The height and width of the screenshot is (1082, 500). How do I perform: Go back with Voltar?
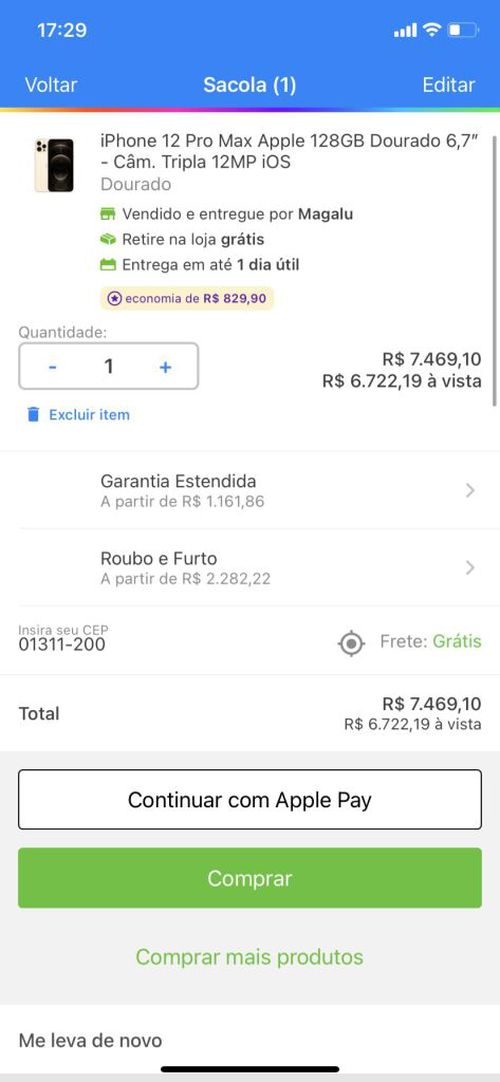pos(51,85)
